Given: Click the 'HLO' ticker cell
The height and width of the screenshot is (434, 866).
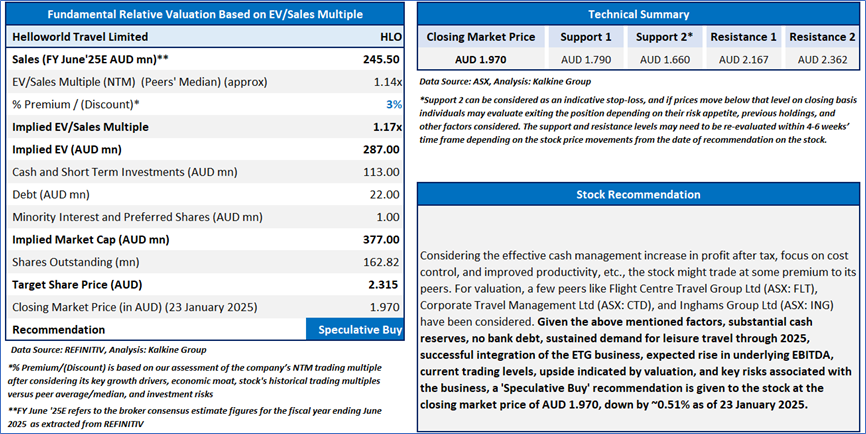Looking at the screenshot, I should pos(391,37).
